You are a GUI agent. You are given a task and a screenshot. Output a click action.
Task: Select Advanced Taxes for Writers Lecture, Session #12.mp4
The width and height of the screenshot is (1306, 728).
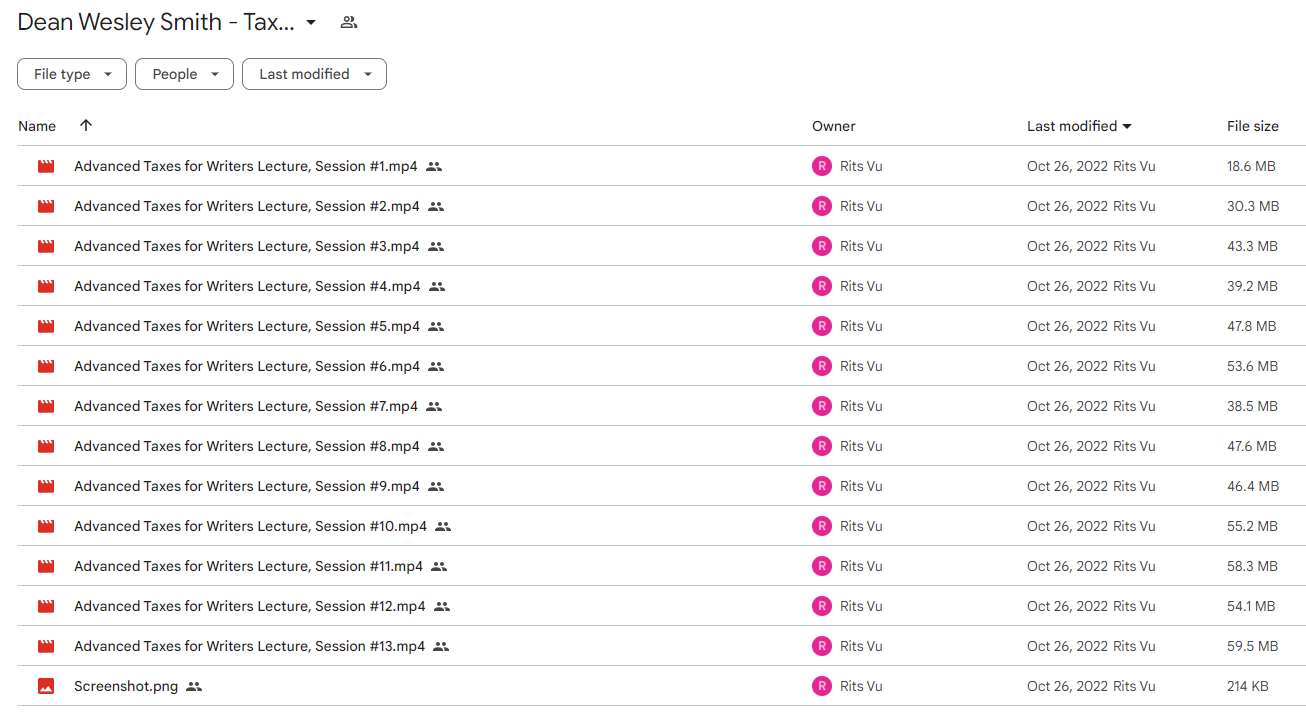tap(250, 606)
